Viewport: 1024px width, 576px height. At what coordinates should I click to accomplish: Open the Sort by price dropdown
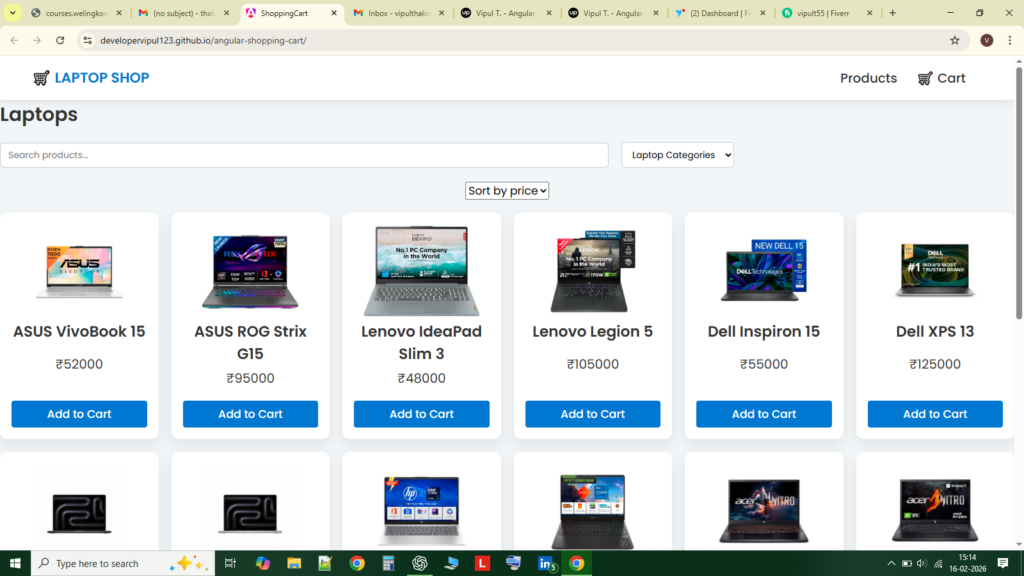[507, 191]
